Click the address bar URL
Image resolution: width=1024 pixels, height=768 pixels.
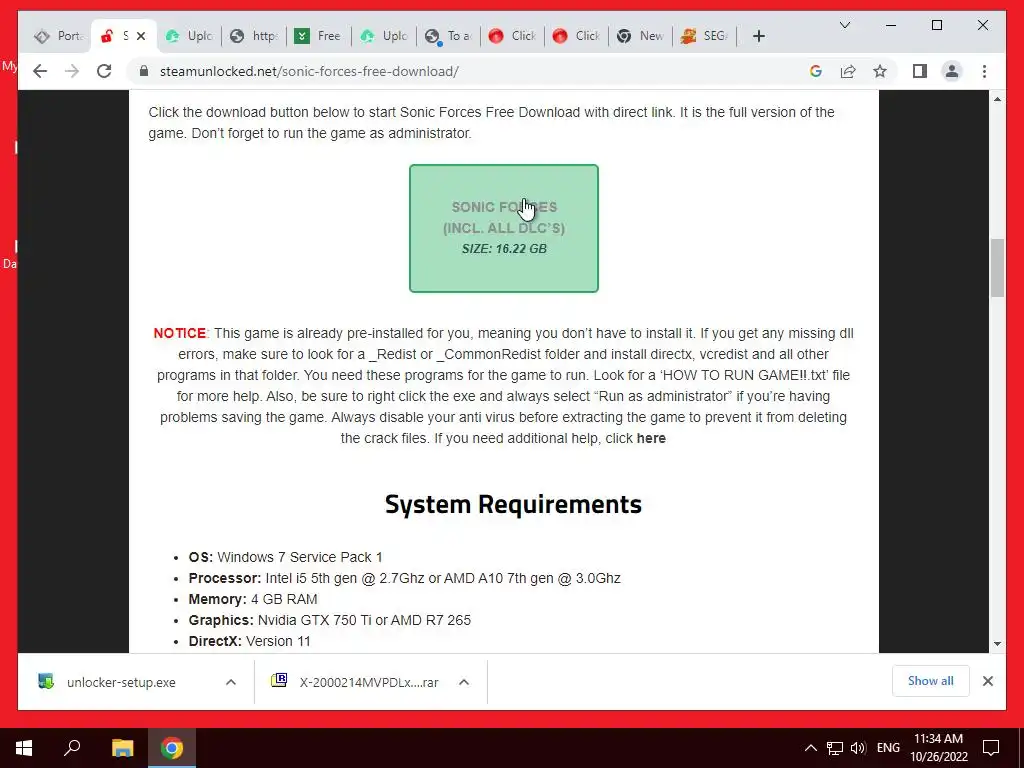pos(309,71)
